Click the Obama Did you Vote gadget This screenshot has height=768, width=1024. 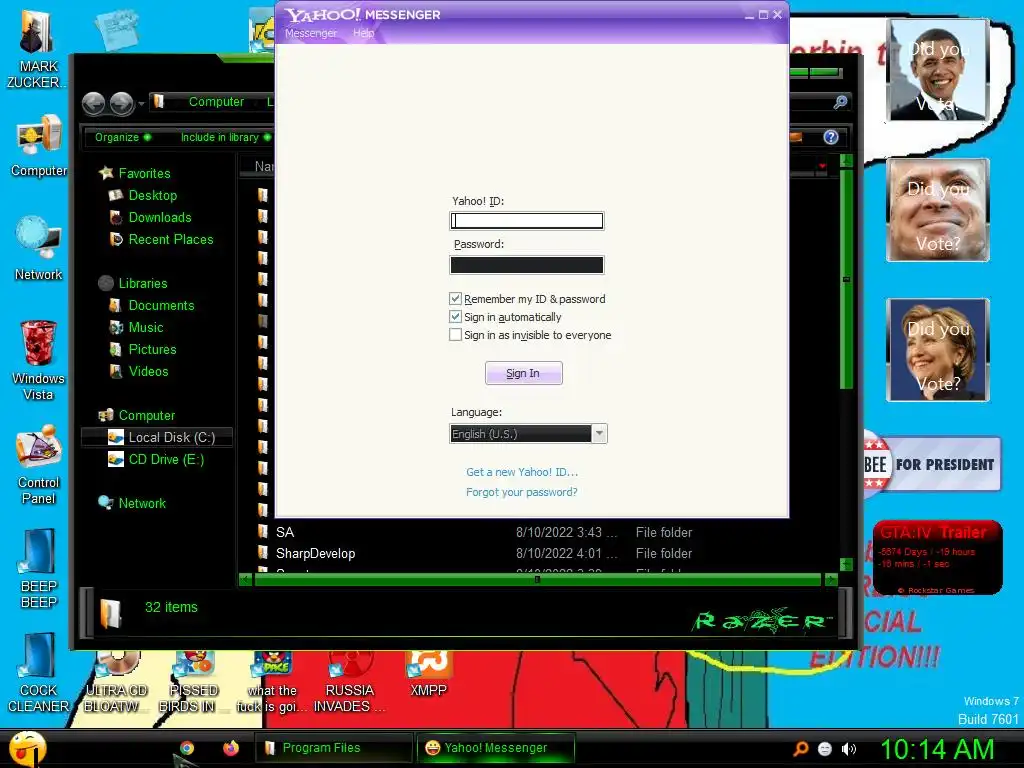pyautogui.click(x=938, y=70)
